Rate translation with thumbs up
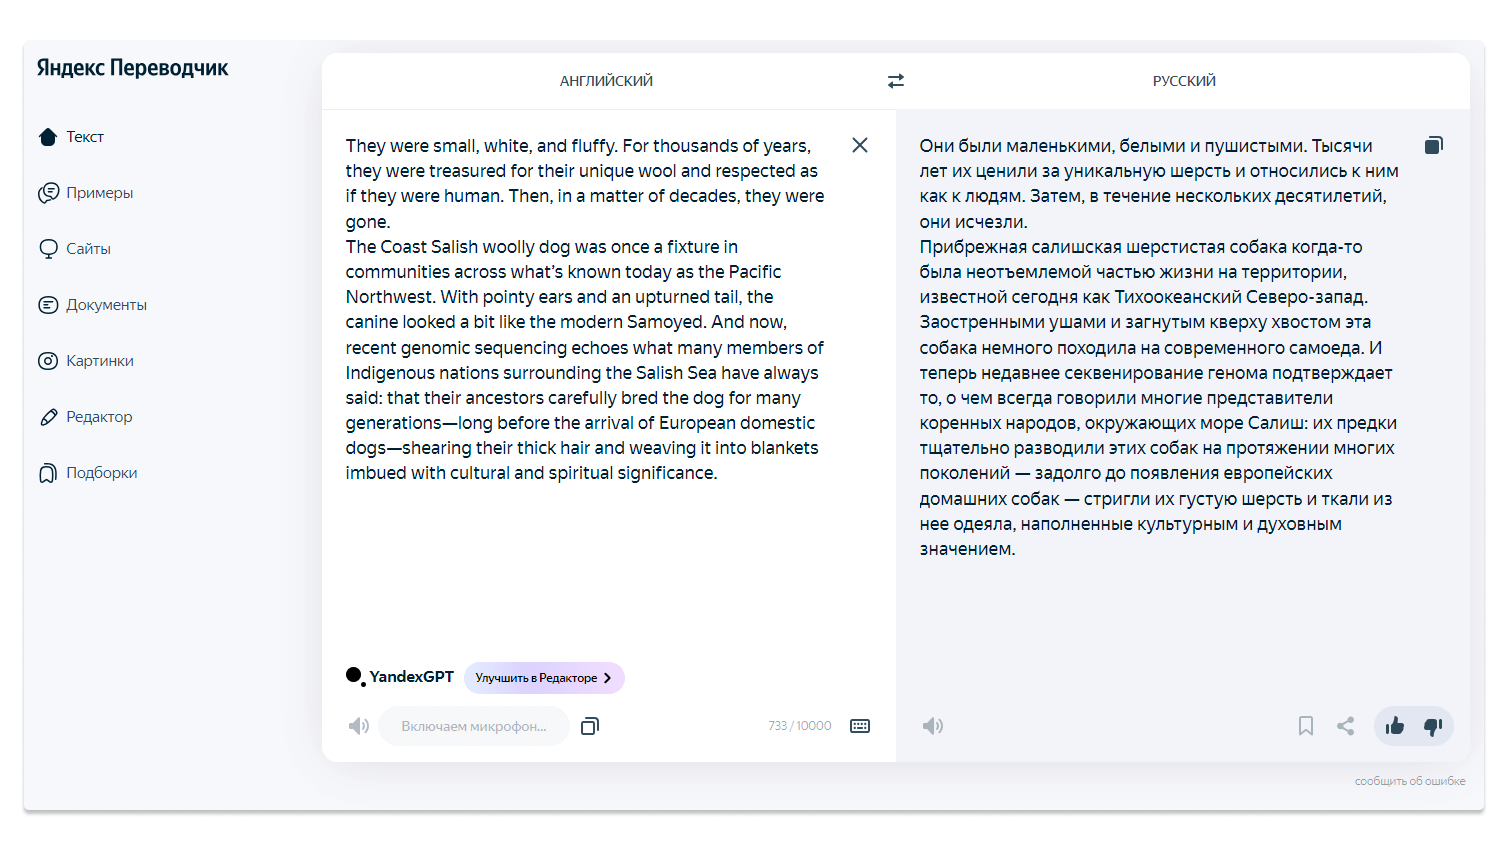This screenshot has height=850, width=1507. click(1395, 726)
